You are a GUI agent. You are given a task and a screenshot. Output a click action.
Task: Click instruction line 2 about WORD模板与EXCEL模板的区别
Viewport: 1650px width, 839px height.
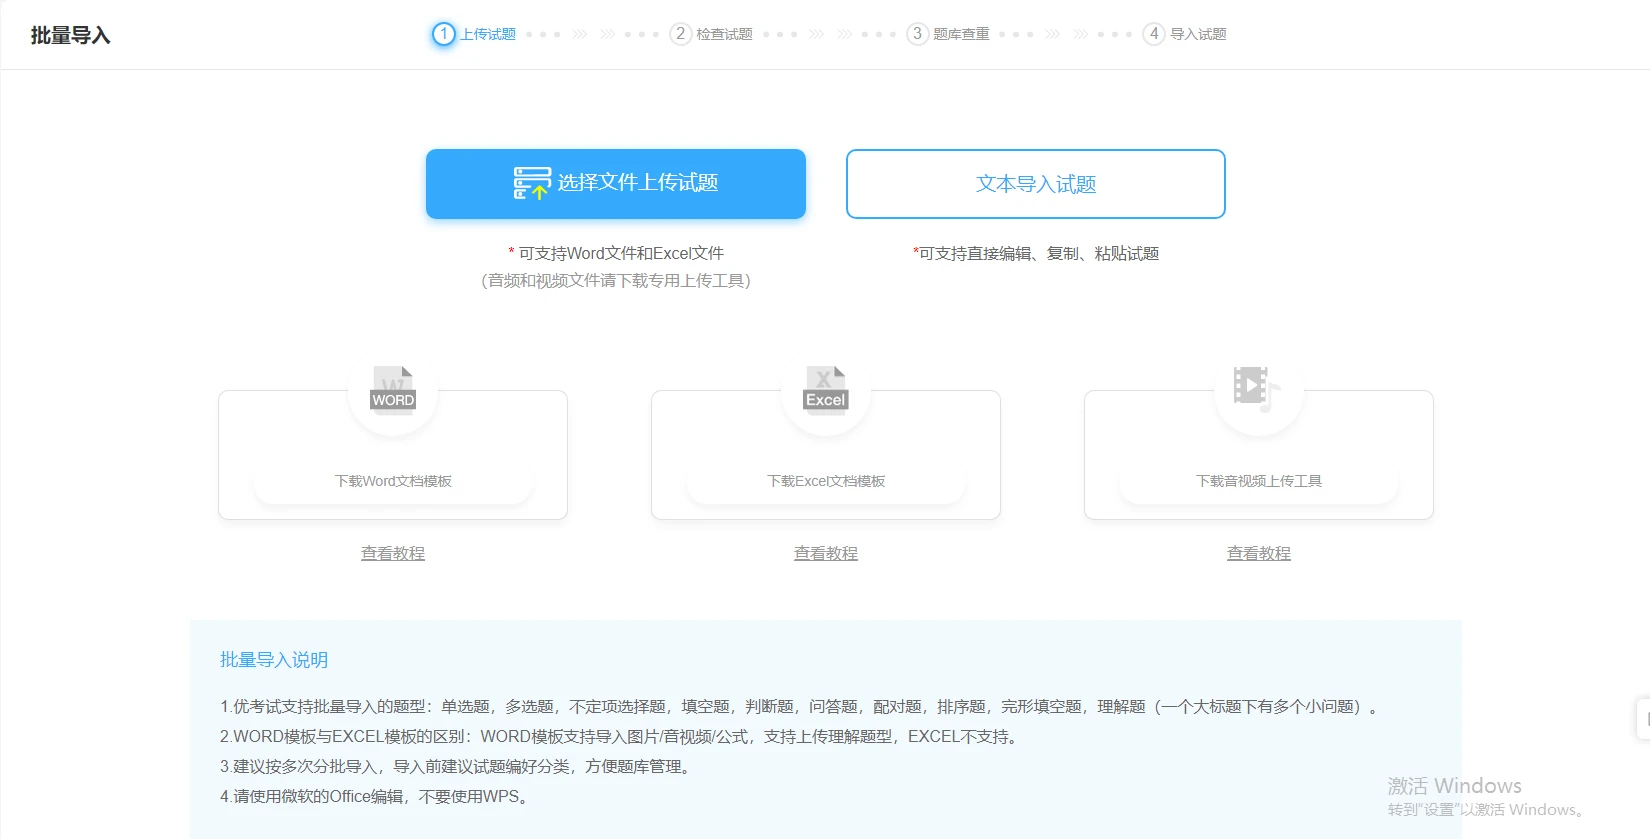click(x=621, y=736)
